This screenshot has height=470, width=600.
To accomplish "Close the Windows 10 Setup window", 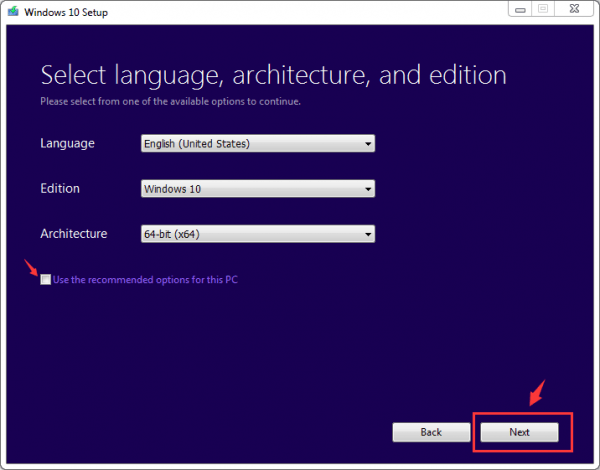I will tap(574, 9).
